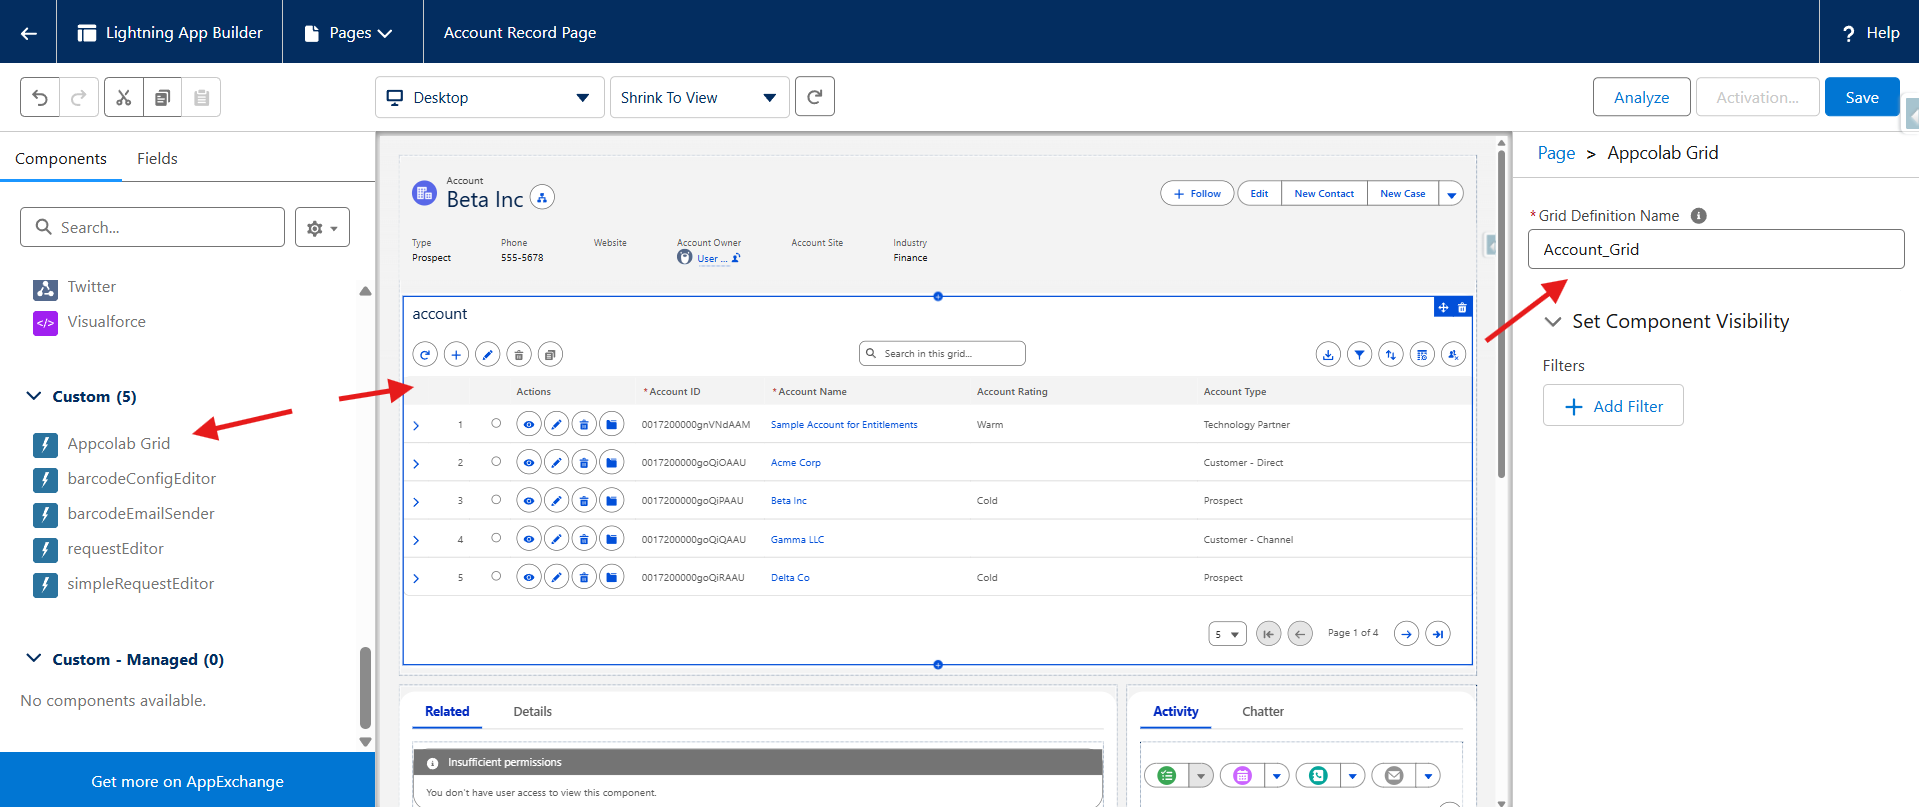The image size is (1919, 807).
Task: Select the Activity tab
Action: (1176, 712)
